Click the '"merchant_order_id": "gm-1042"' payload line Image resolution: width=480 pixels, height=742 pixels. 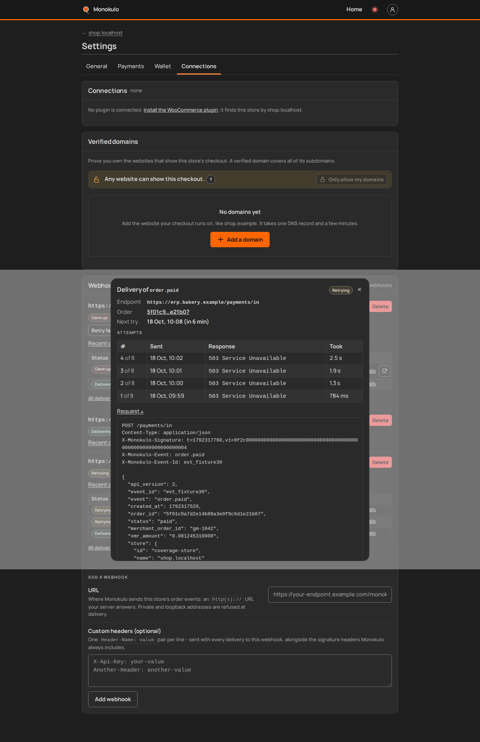(x=172, y=529)
